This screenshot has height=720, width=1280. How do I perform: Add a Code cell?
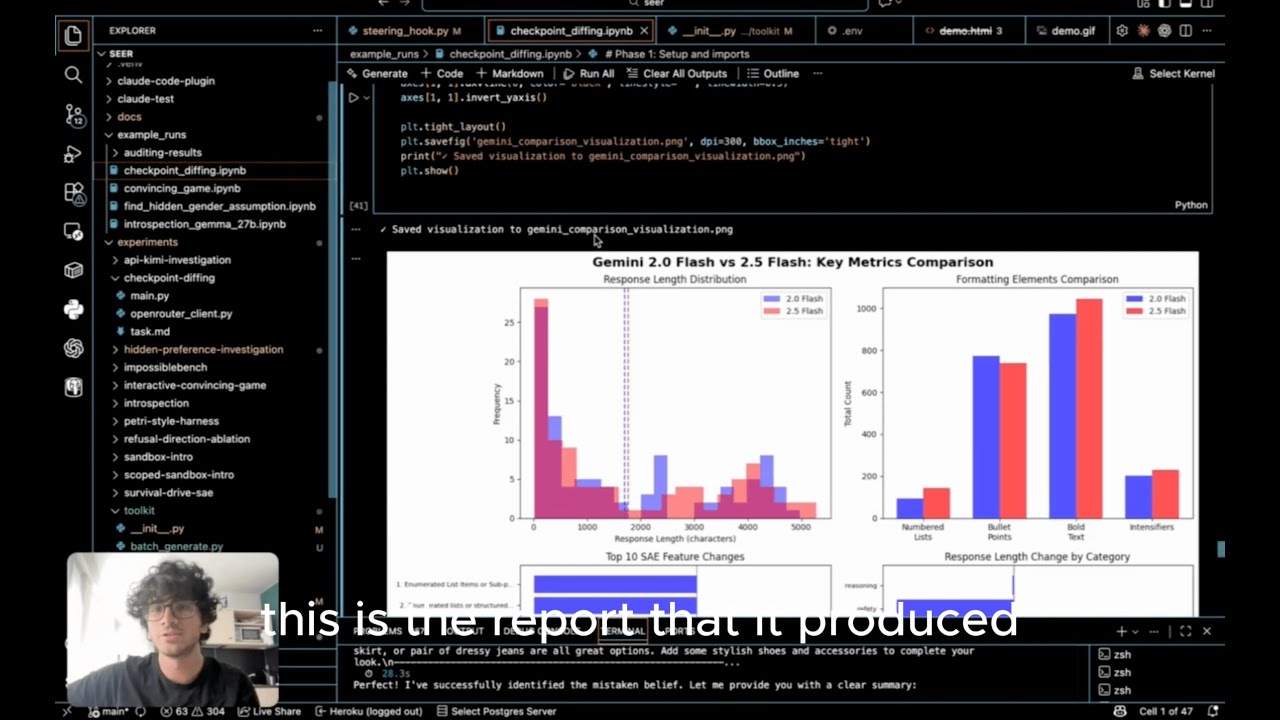point(442,74)
